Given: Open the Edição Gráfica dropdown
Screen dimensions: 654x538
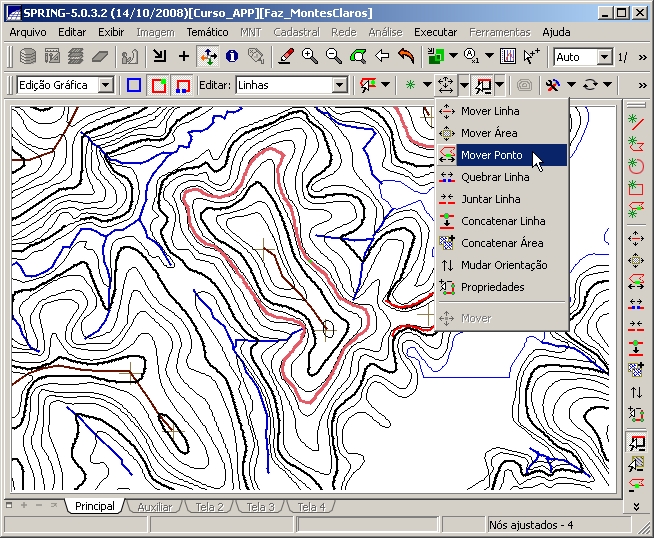Looking at the screenshot, I should point(106,86).
